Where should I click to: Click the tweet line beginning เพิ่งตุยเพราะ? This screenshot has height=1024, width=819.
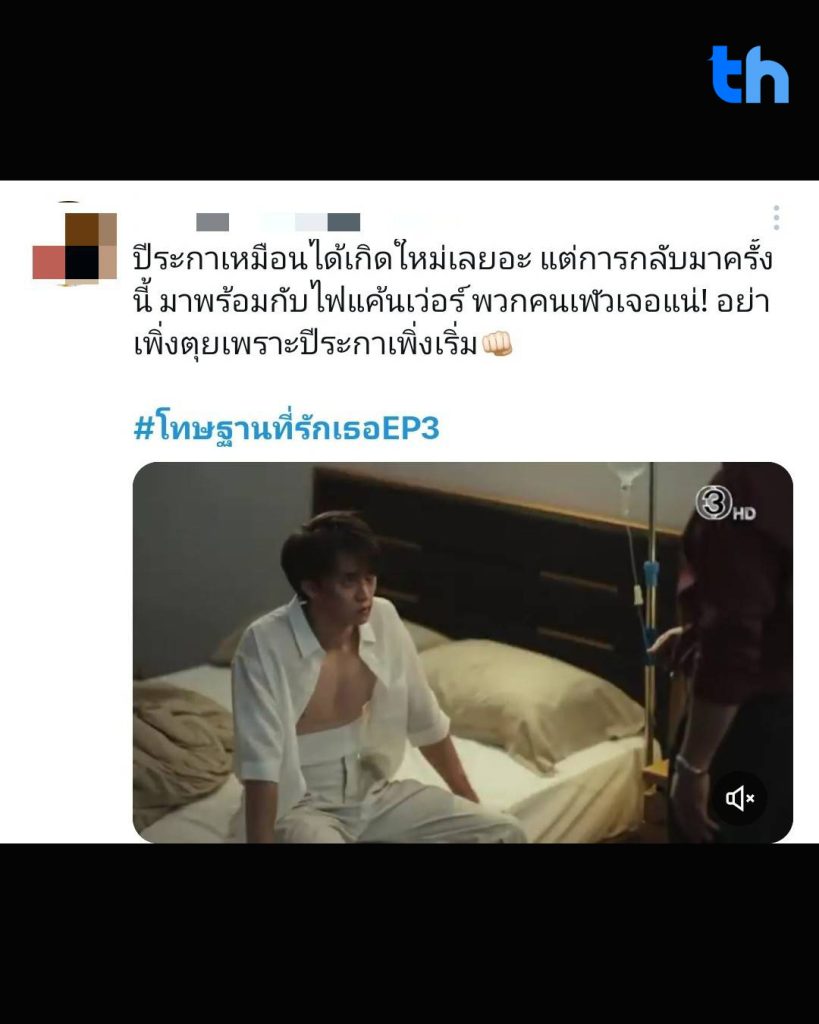coord(323,344)
